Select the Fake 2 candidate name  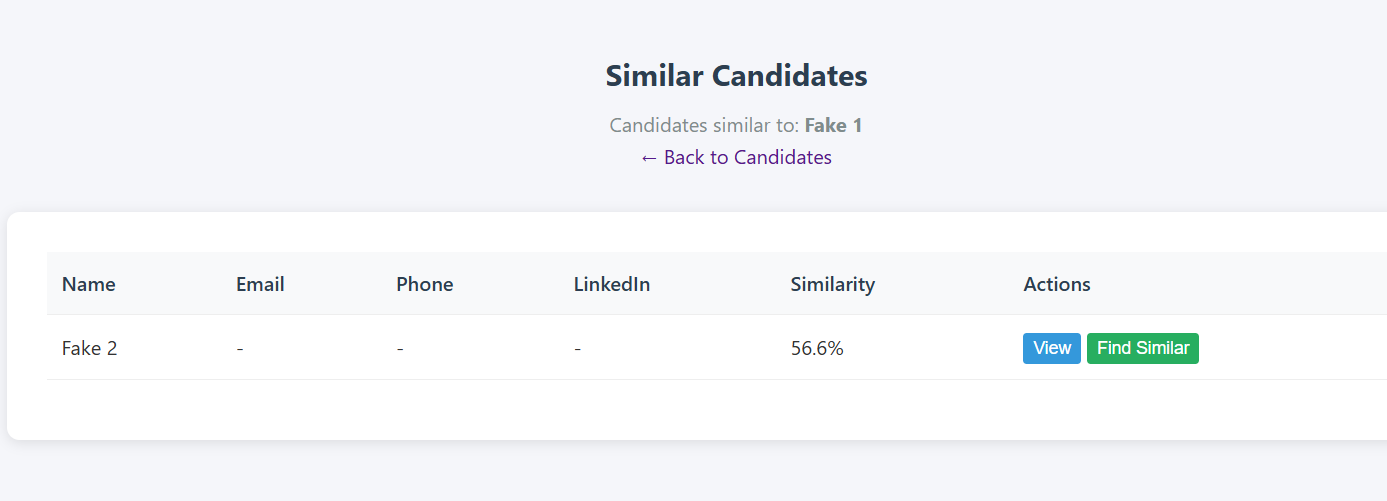coord(89,348)
